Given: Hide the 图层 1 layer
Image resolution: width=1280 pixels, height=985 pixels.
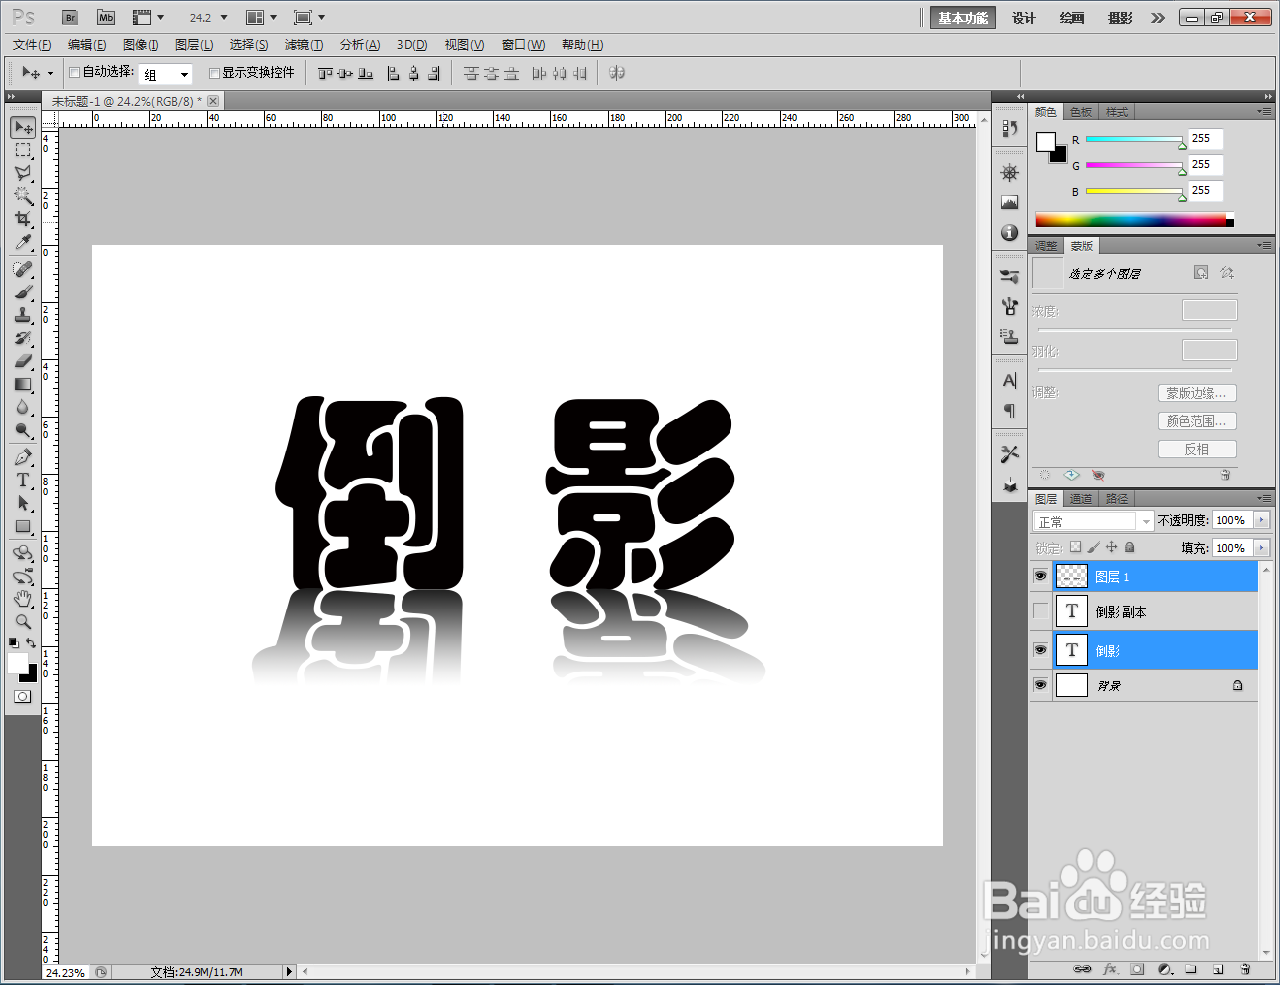Looking at the screenshot, I should pos(1040,576).
